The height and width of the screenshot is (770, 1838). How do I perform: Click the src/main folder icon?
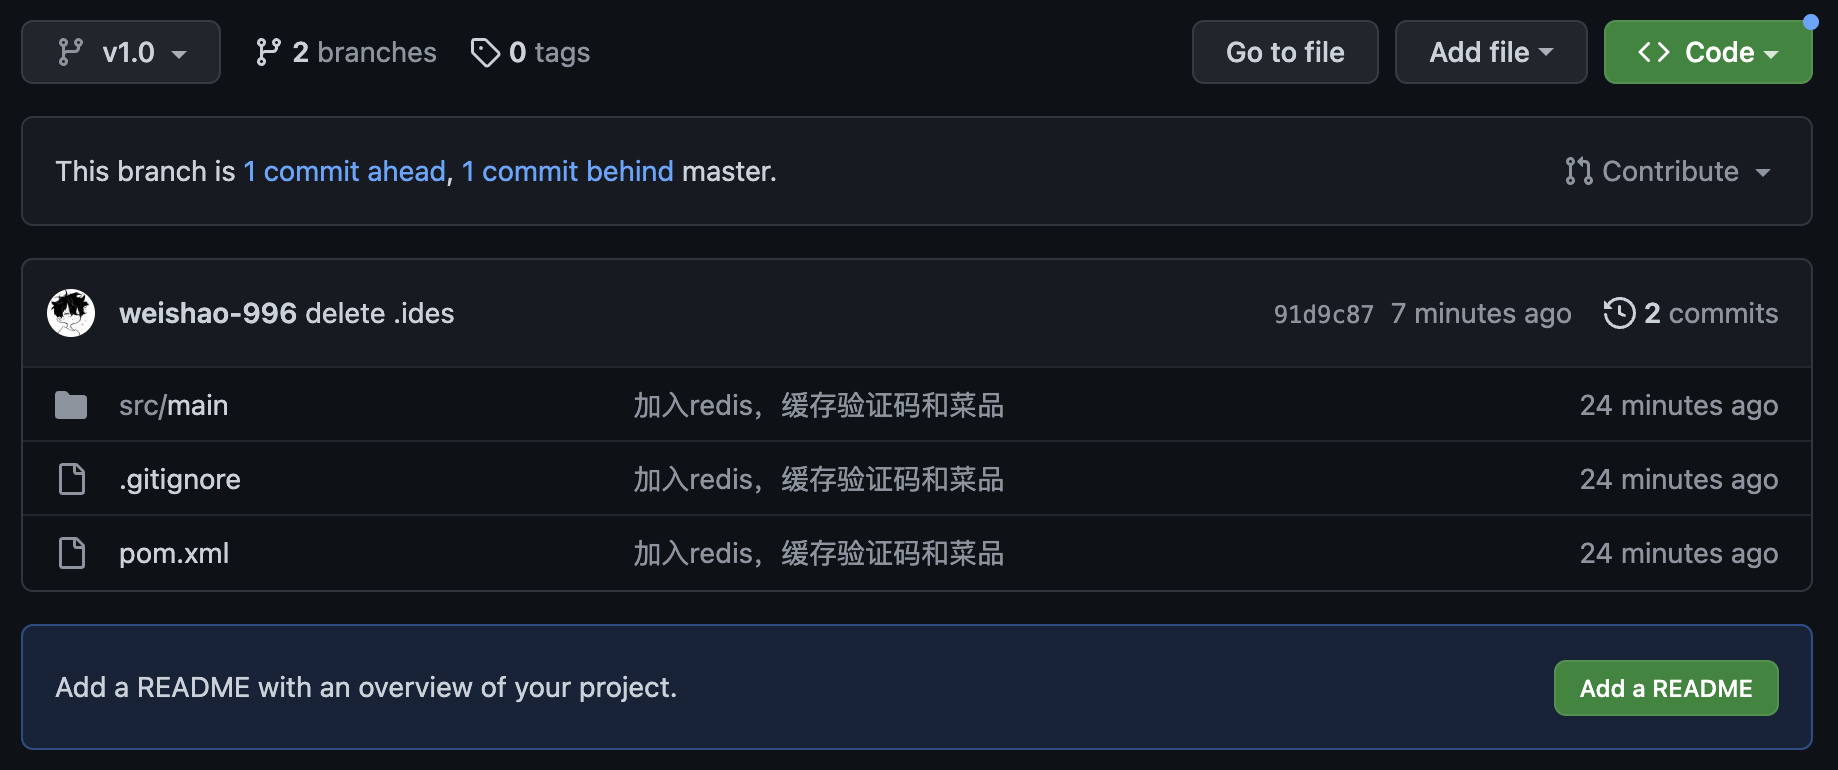click(71, 405)
